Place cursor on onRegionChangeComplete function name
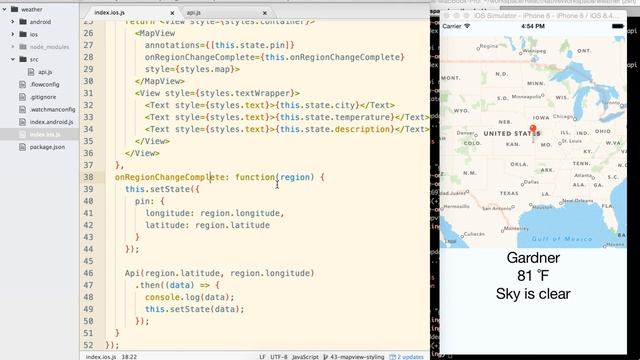Screen dimensions: 640x360 pos(169,177)
